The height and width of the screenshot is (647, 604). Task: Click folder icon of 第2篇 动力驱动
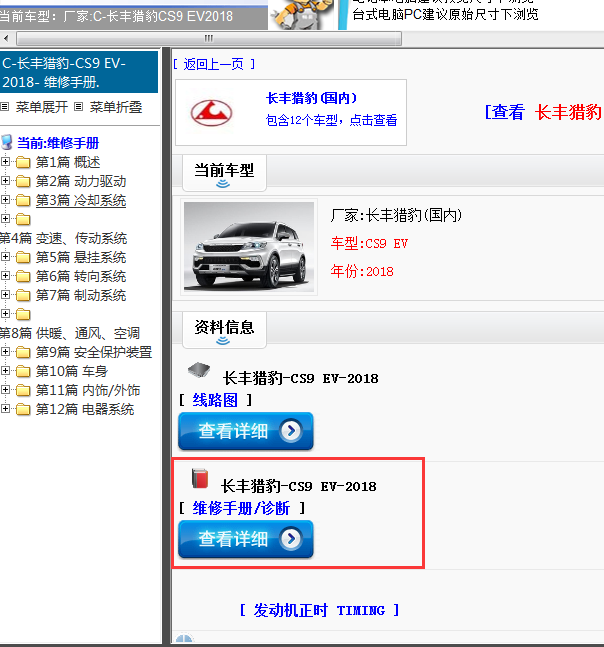point(23,182)
